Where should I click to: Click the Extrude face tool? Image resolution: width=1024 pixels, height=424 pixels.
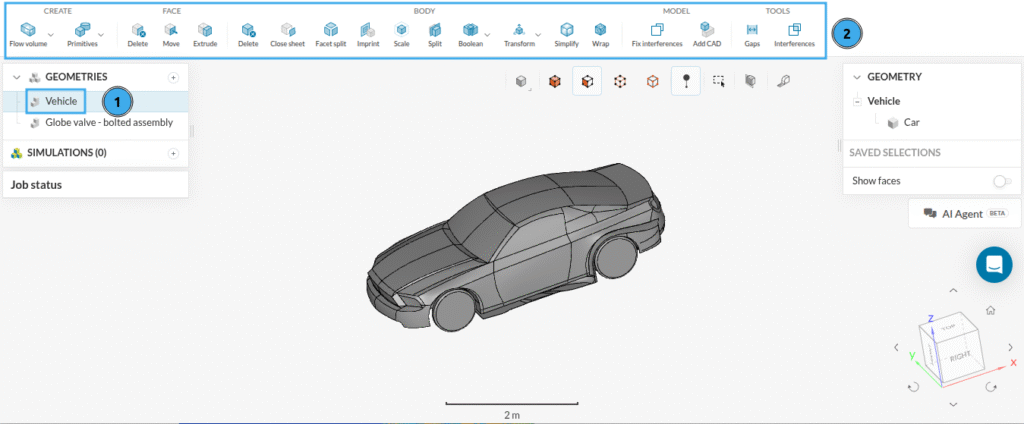pos(204,34)
